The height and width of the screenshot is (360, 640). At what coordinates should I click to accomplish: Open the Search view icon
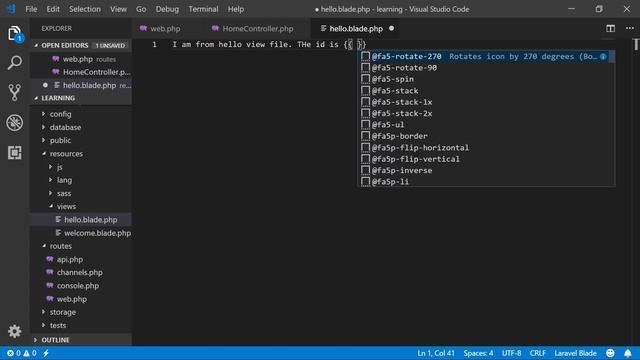[x=15, y=63]
